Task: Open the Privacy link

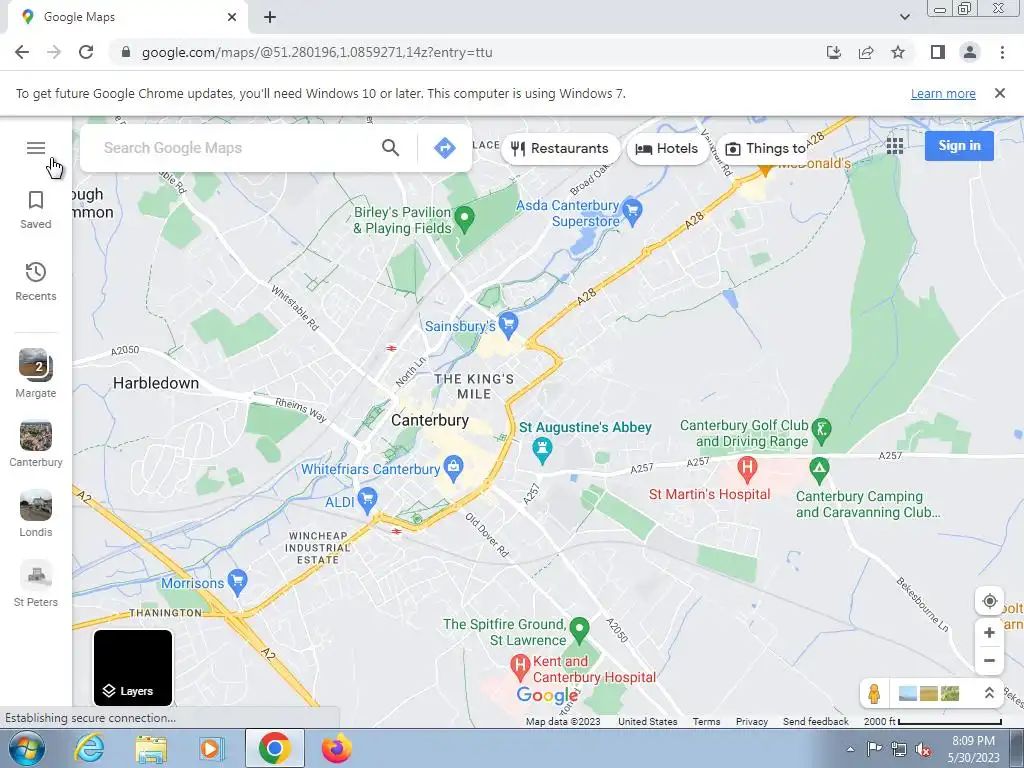Action: coord(752,722)
